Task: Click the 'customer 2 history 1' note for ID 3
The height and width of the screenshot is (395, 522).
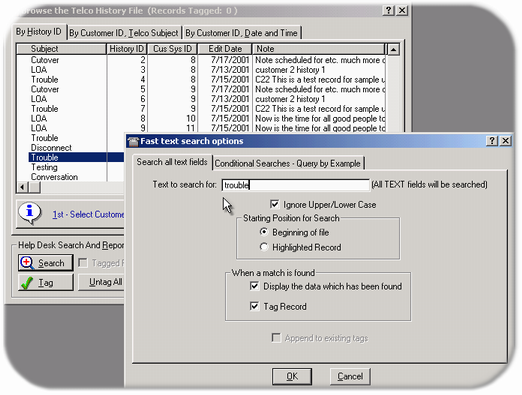Action: tap(290, 70)
